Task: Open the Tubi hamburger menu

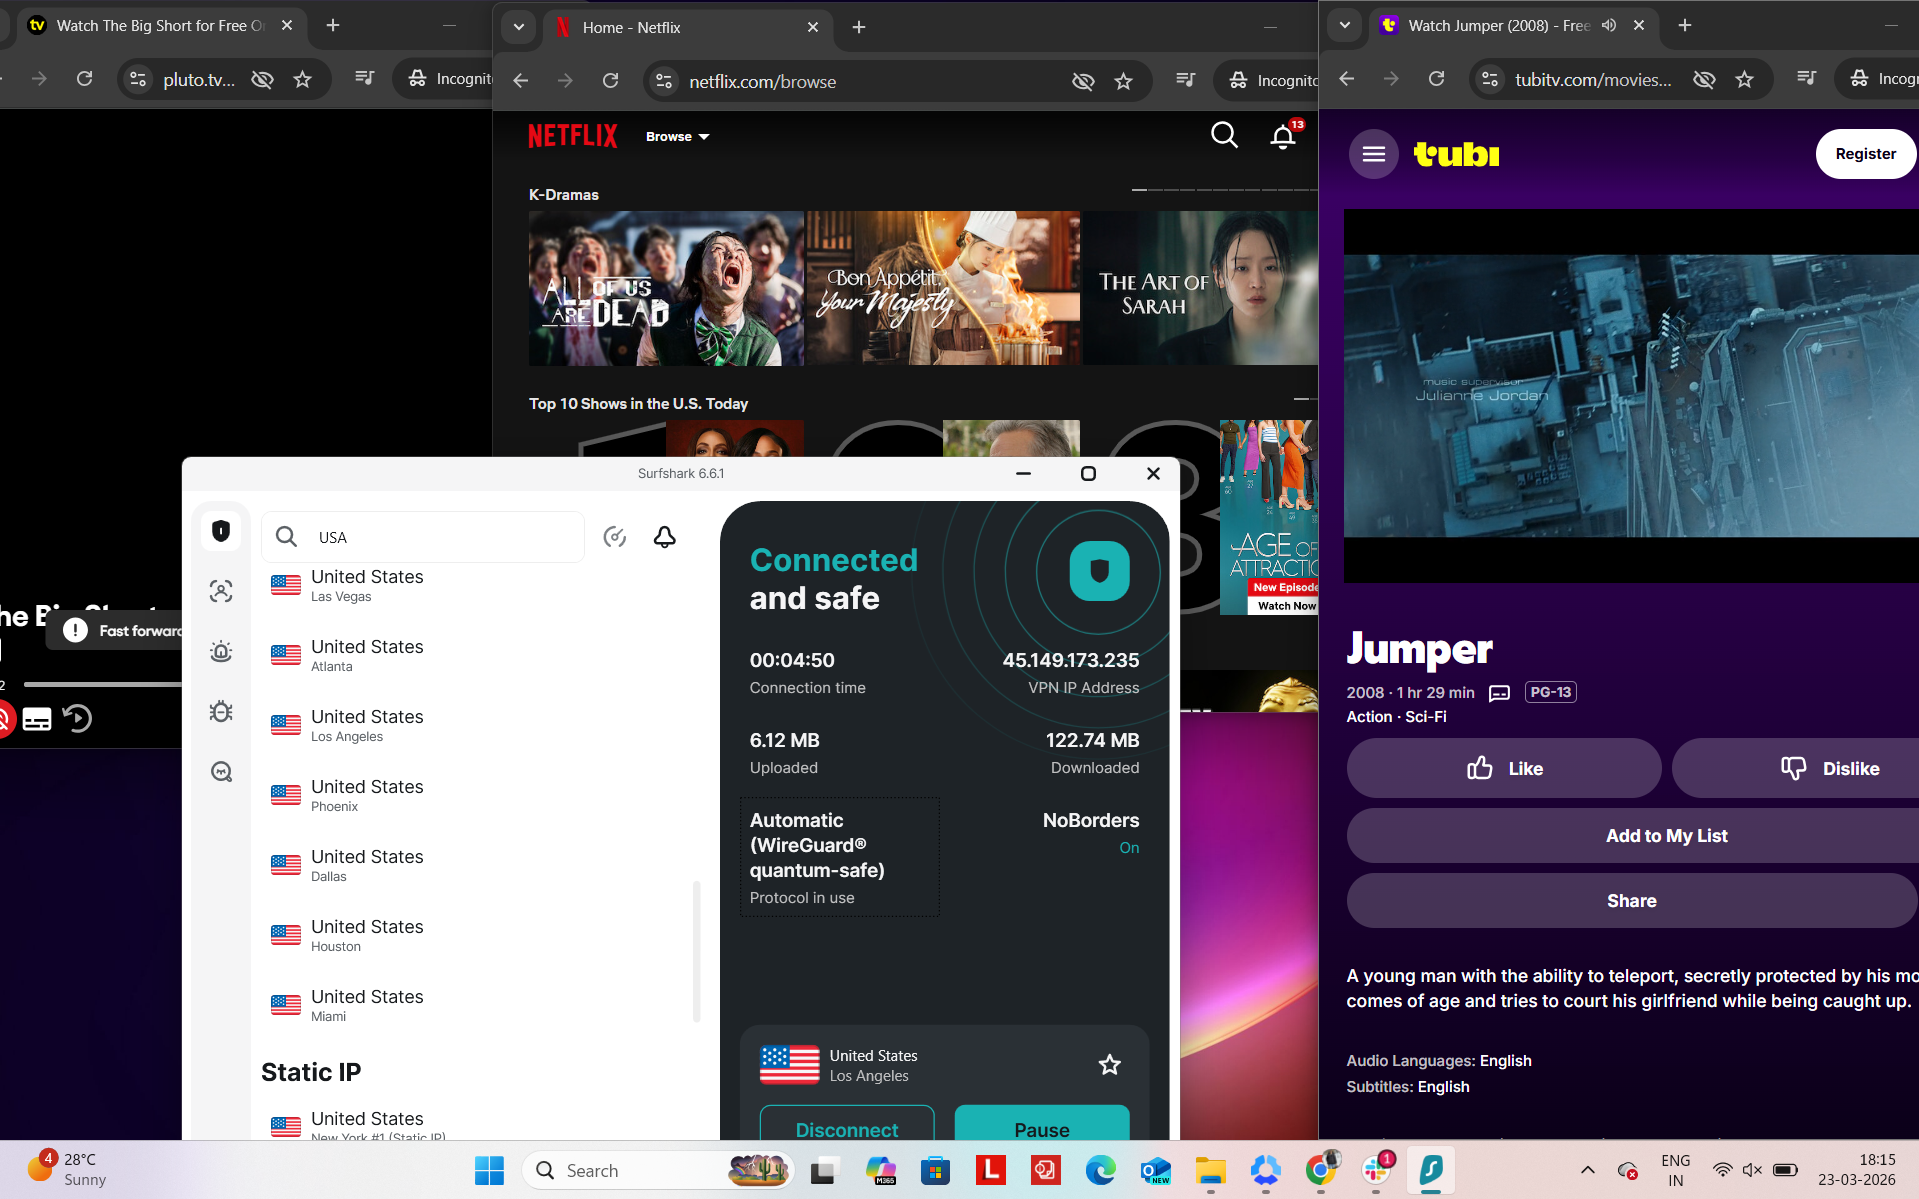Action: click(1374, 154)
